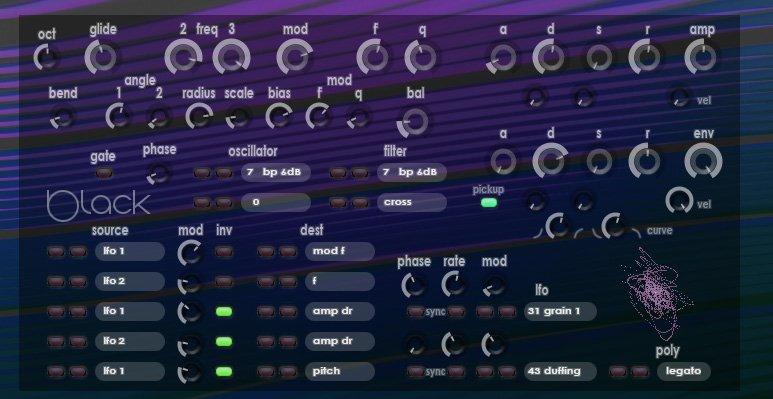Screen dimensions: 773x399
Task: Click the mod knob for lfo 1 to mod f
Action: point(190,253)
